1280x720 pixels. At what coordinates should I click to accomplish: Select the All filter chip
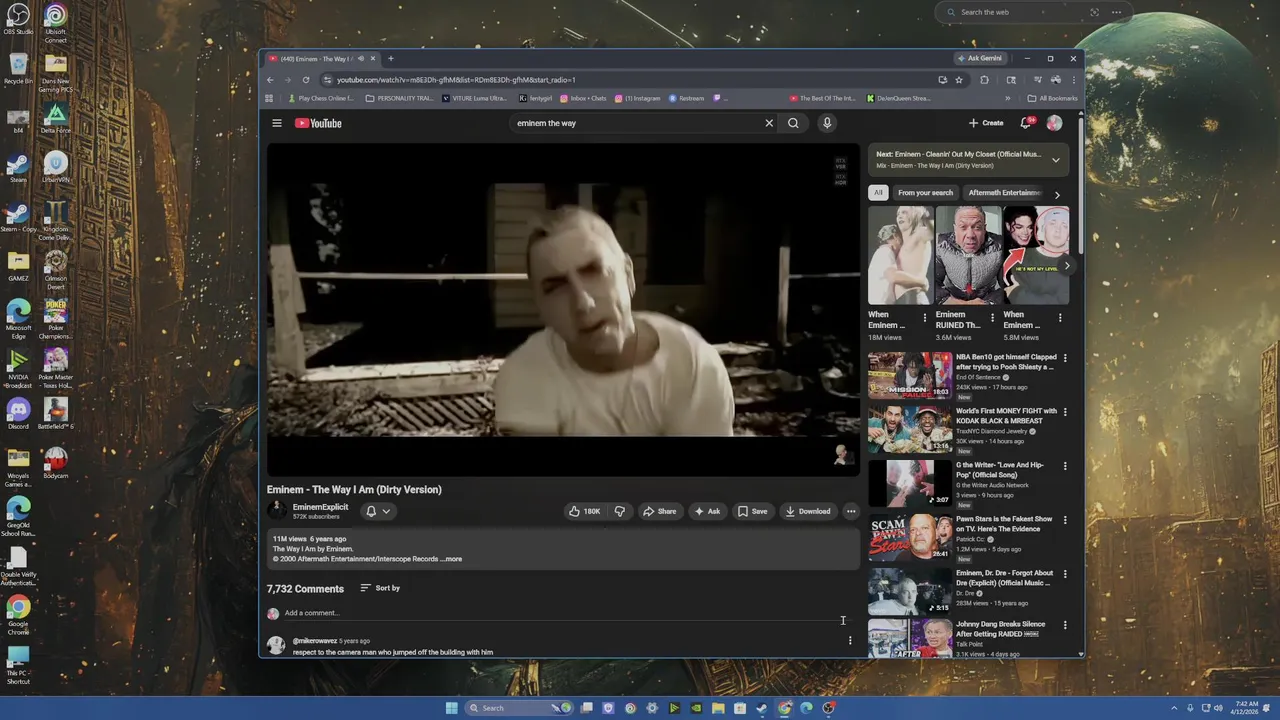[x=878, y=192]
